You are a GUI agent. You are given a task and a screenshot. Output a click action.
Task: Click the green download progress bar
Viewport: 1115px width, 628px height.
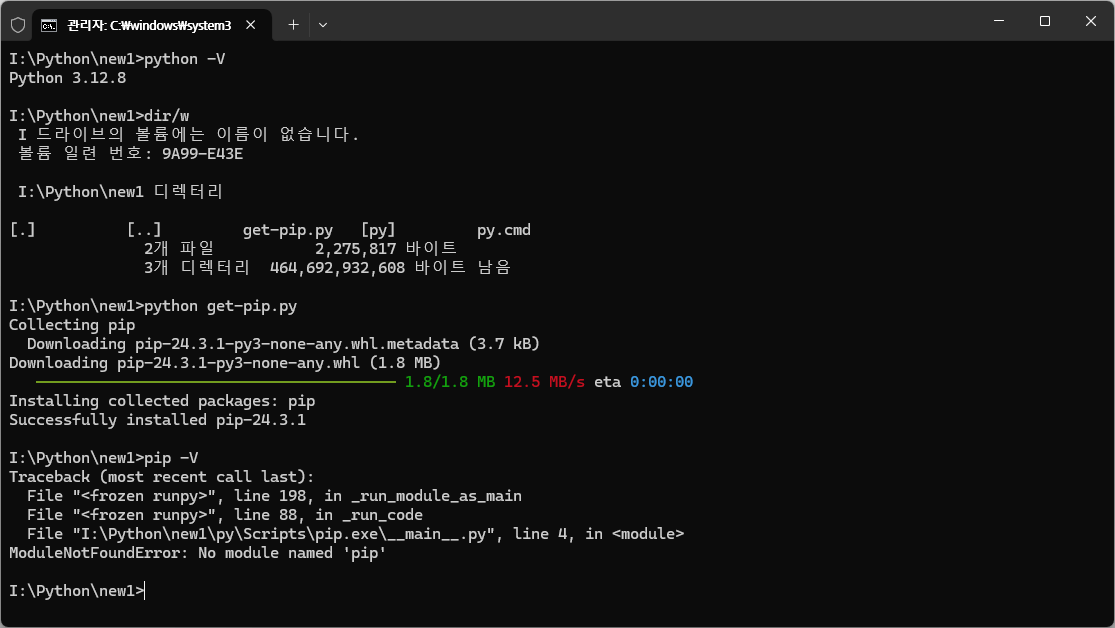click(x=216, y=382)
